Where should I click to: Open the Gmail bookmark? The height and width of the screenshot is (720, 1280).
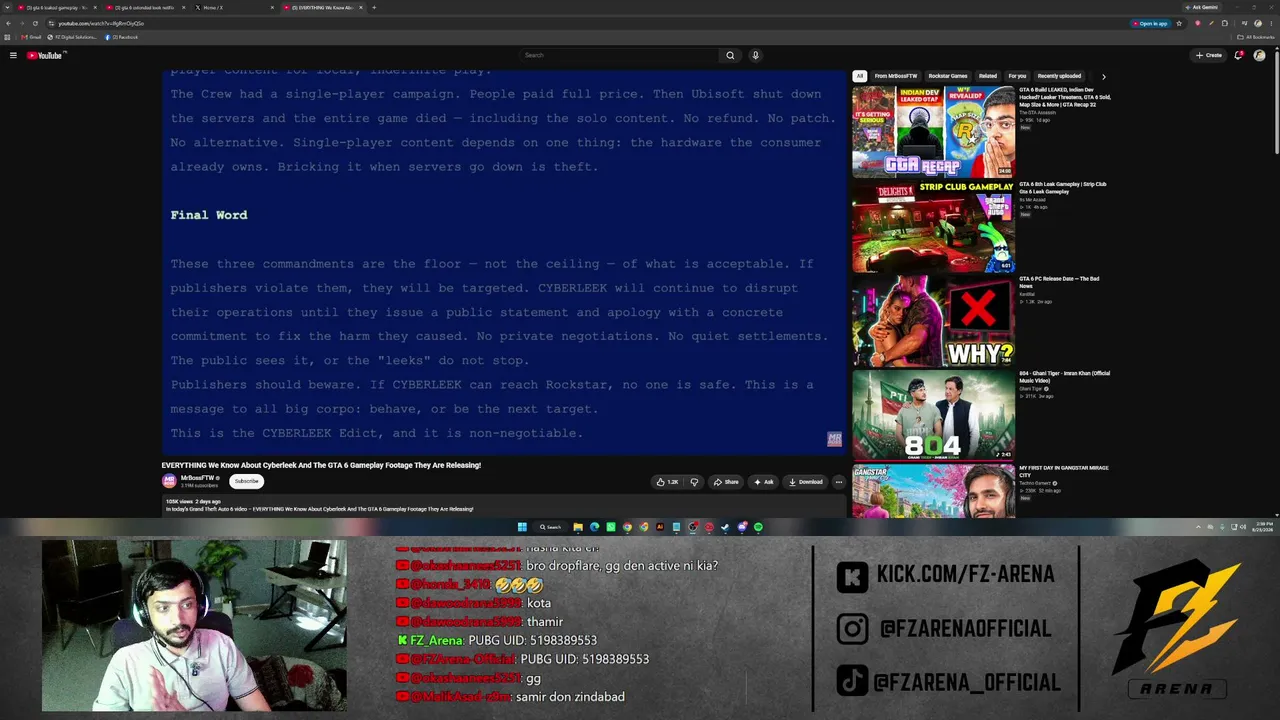click(32, 37)
